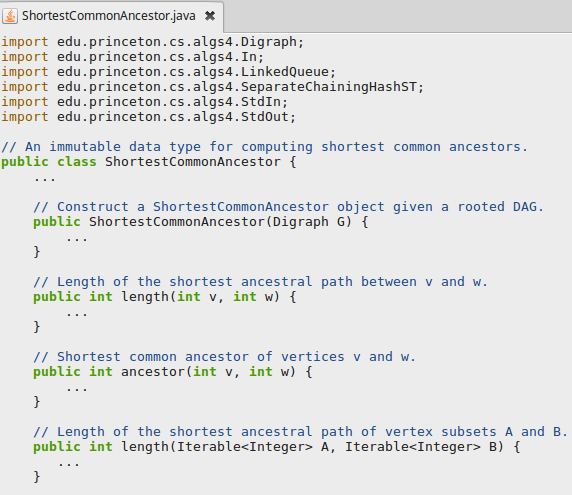Viewport: 572px width, 495px height.
Task: Click the comment about immutable data type
Action: pyautogui.click(x=264, y=147)
